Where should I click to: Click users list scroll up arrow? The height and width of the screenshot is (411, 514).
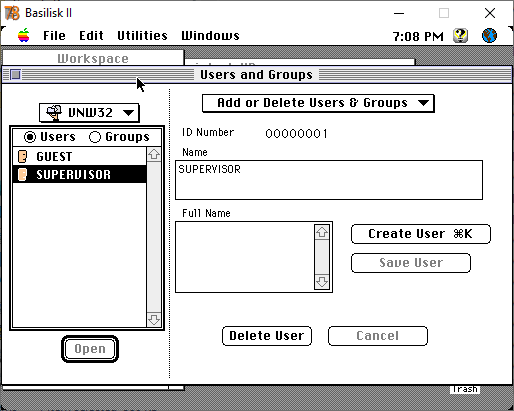(154, 154)
